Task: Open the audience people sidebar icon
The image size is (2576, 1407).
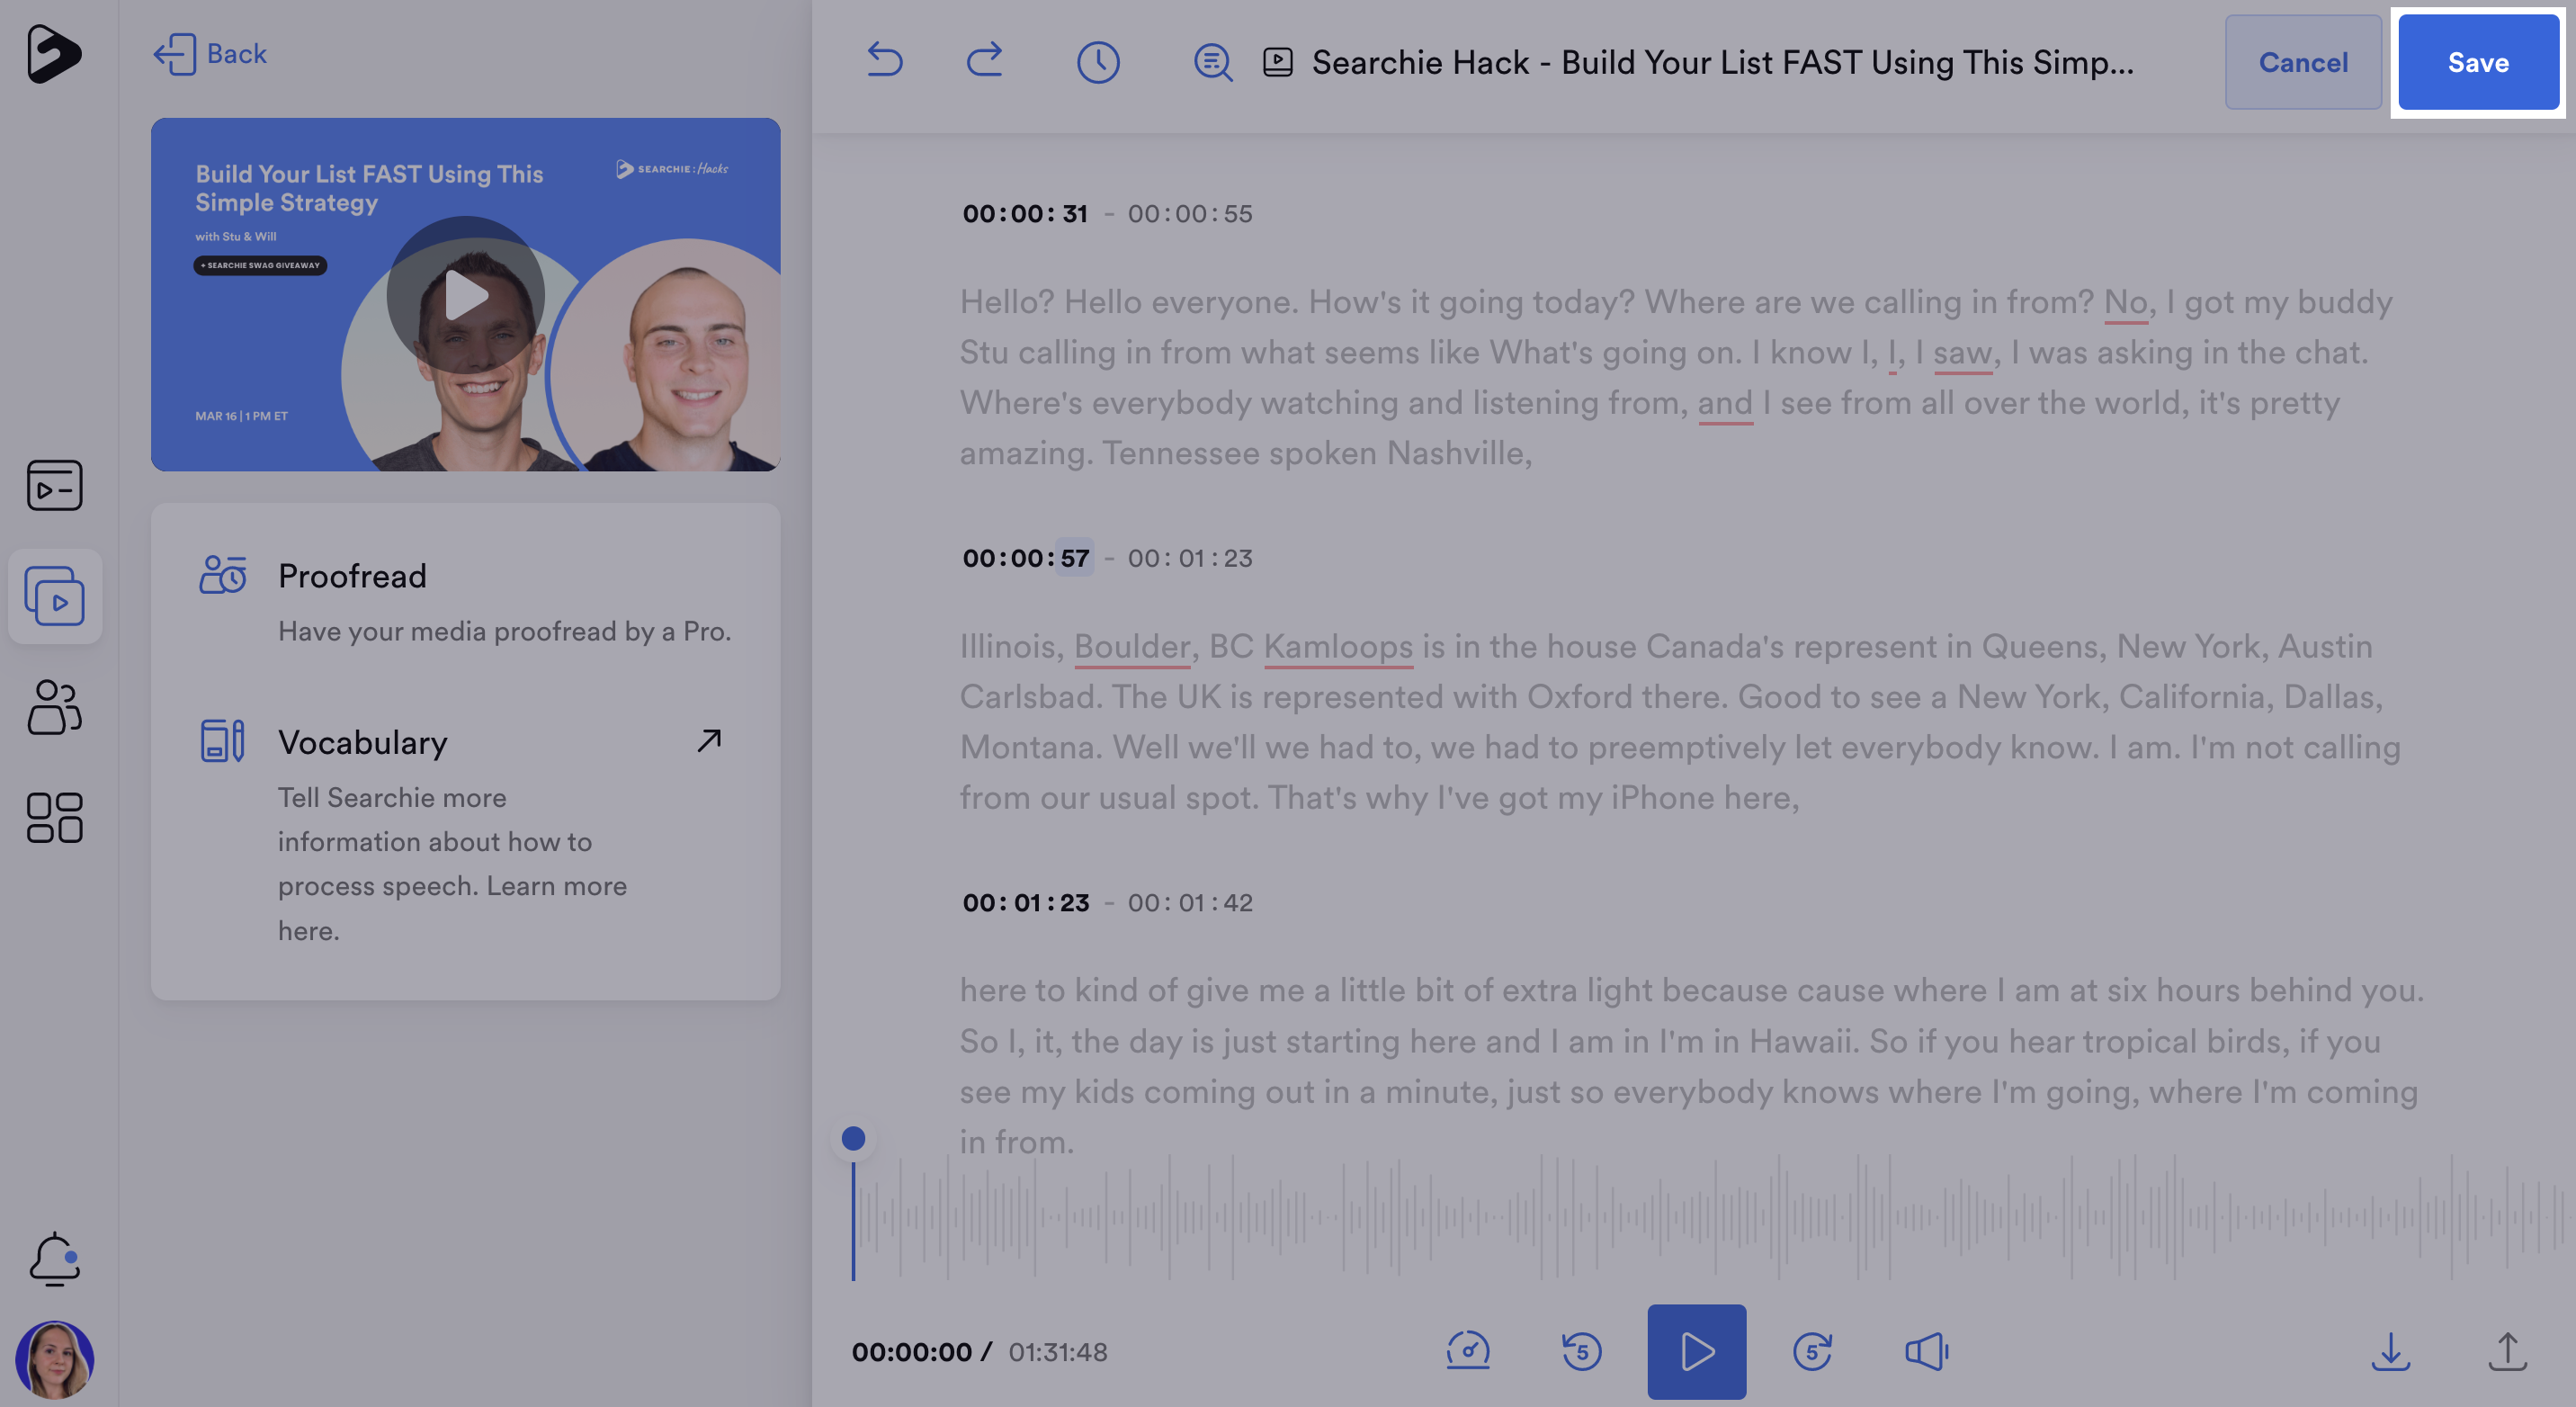Action: [55, 707]
